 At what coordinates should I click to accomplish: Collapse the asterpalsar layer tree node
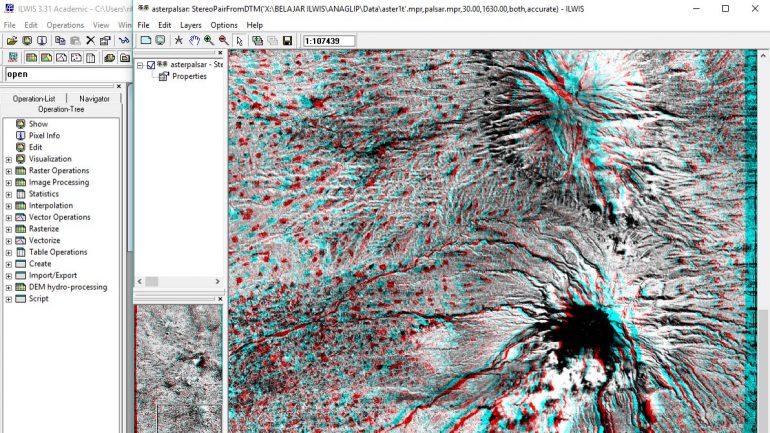pyautogui.click(x=140, y=65)
